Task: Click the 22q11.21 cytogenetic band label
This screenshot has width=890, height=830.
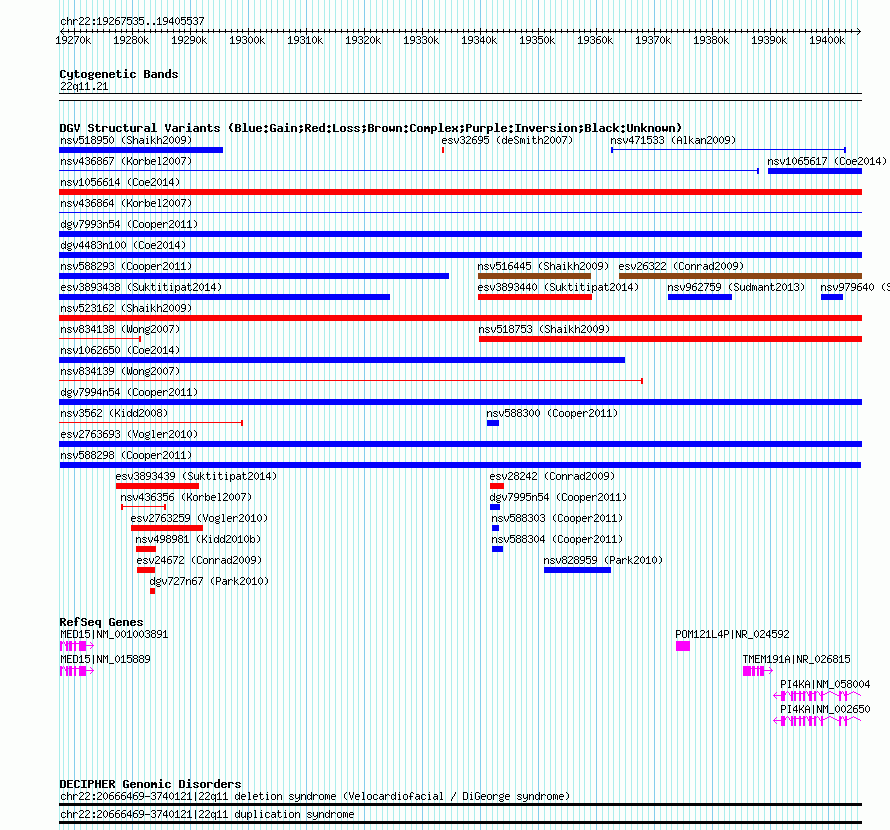Action: tap(84, 86)
